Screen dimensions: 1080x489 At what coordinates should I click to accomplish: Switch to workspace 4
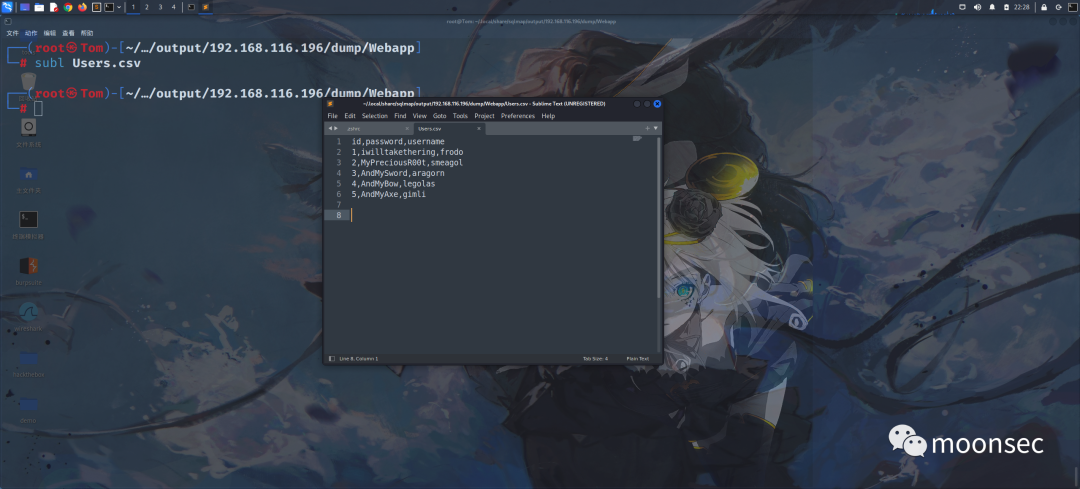coord(173,7)
